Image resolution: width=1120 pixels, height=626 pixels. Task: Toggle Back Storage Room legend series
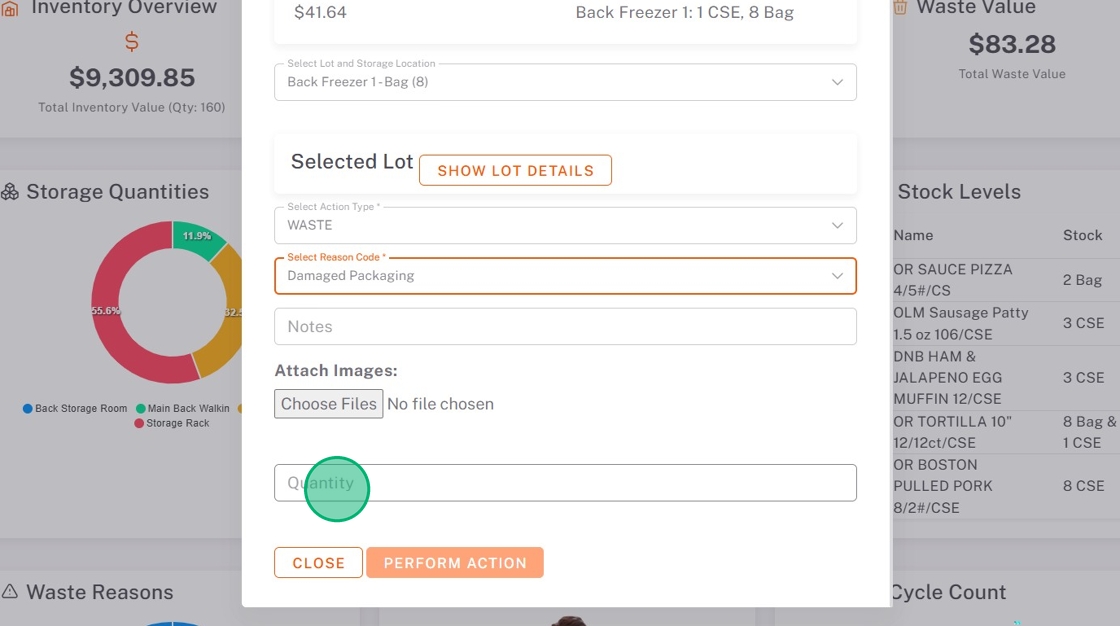click(76, 408)
